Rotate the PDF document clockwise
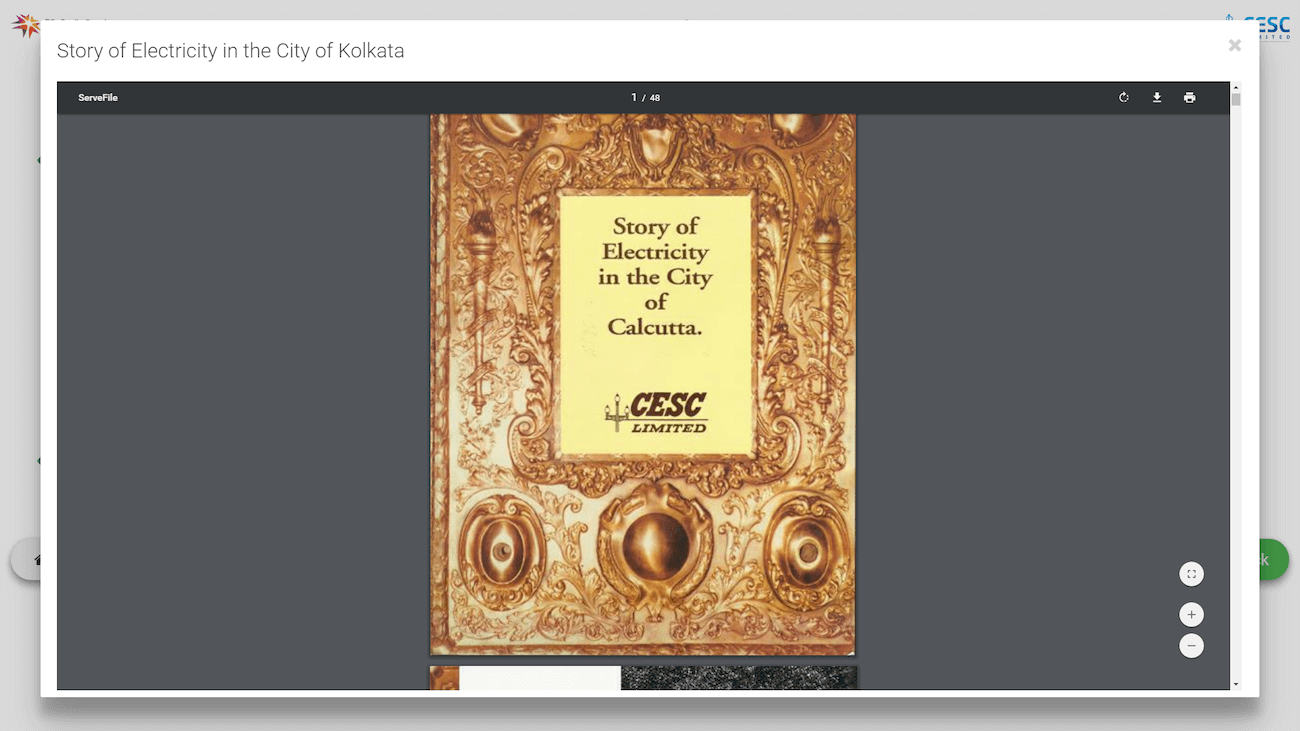1300x731 pixels. click(x=1124, y=98)
